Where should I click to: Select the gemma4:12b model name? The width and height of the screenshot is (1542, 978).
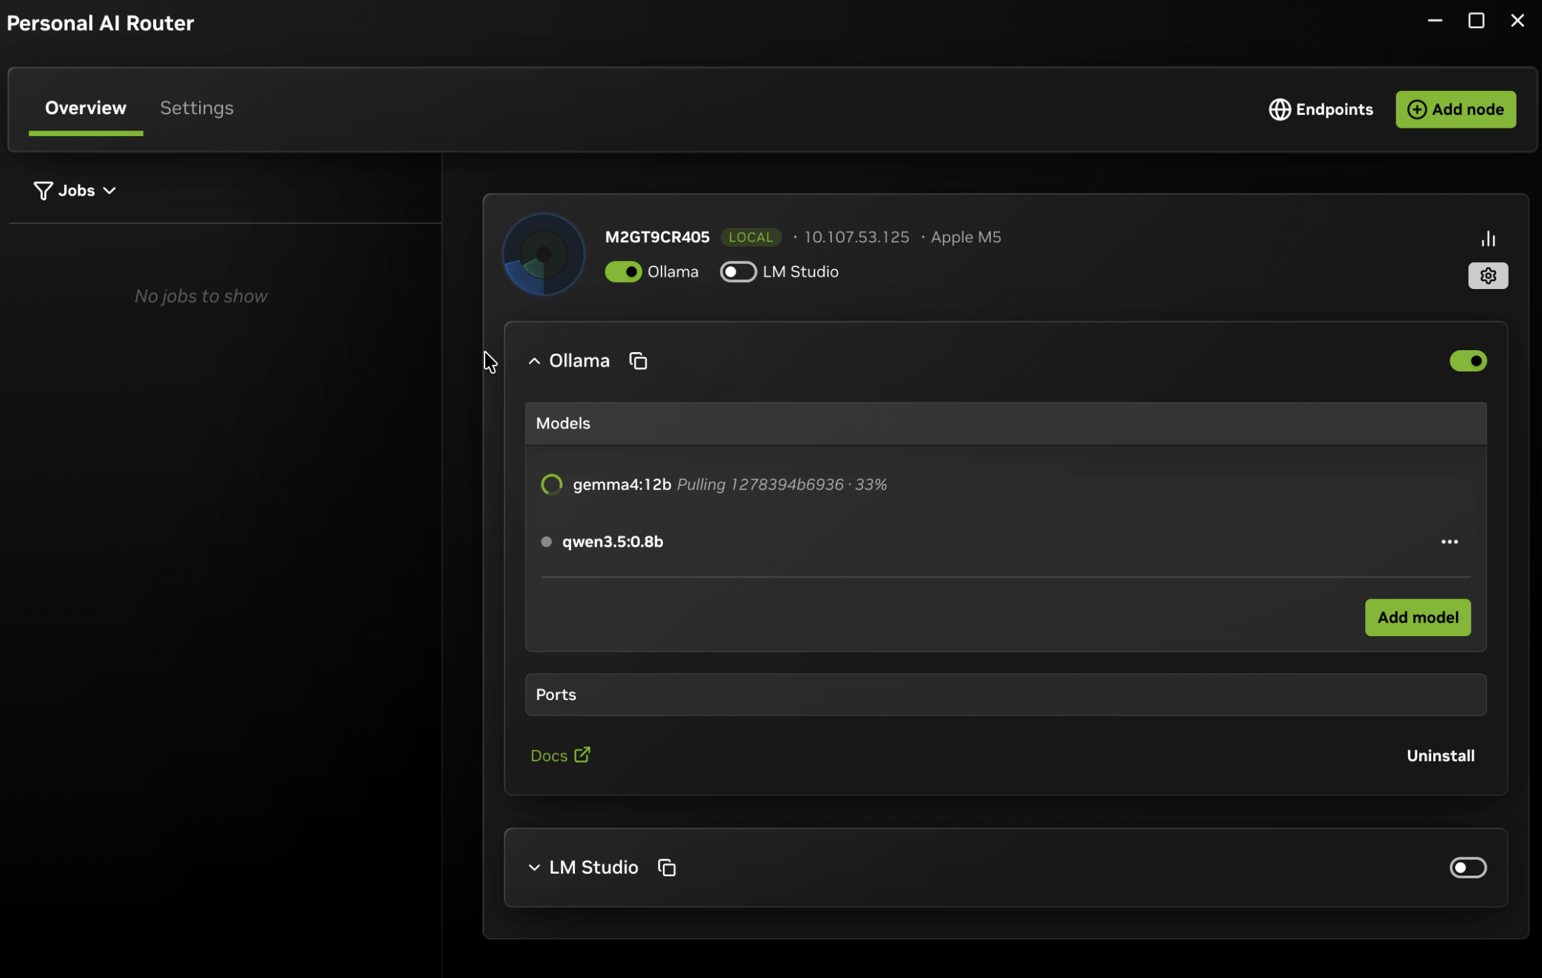(x=622, y=485)
